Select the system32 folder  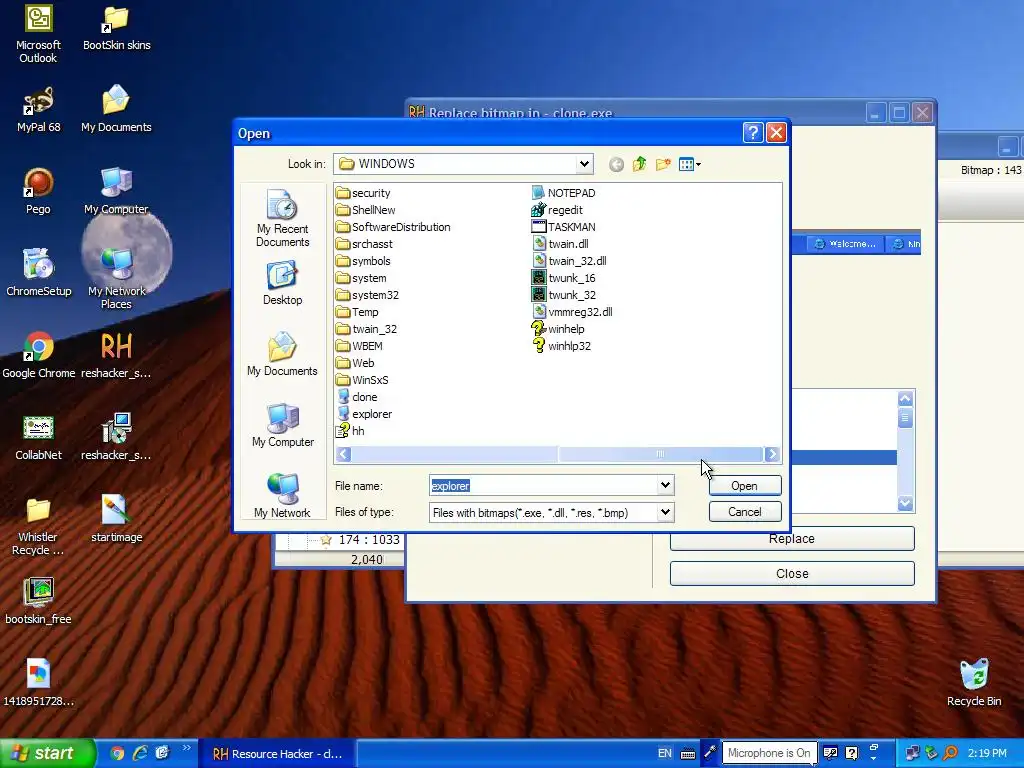pyautogui.click(x=367, y=295)
